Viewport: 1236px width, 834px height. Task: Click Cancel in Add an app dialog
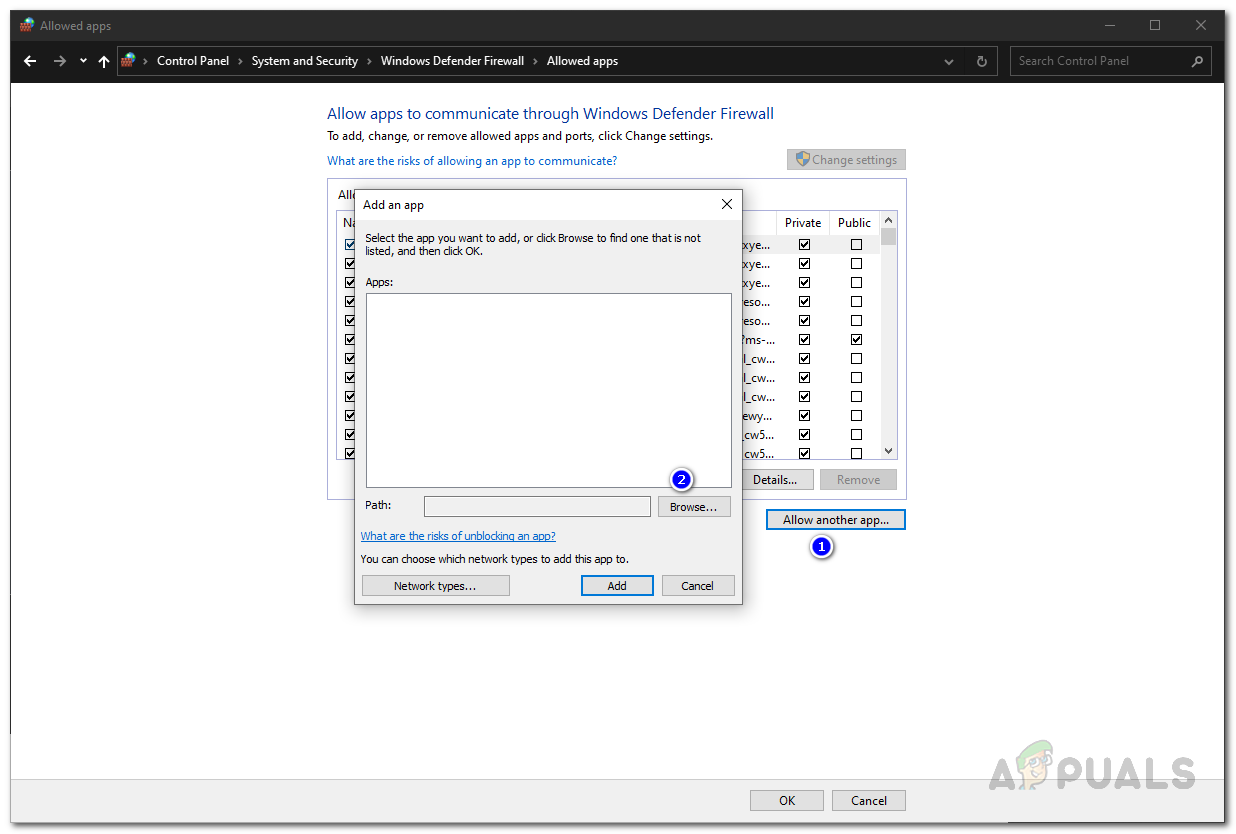point(698,586)
